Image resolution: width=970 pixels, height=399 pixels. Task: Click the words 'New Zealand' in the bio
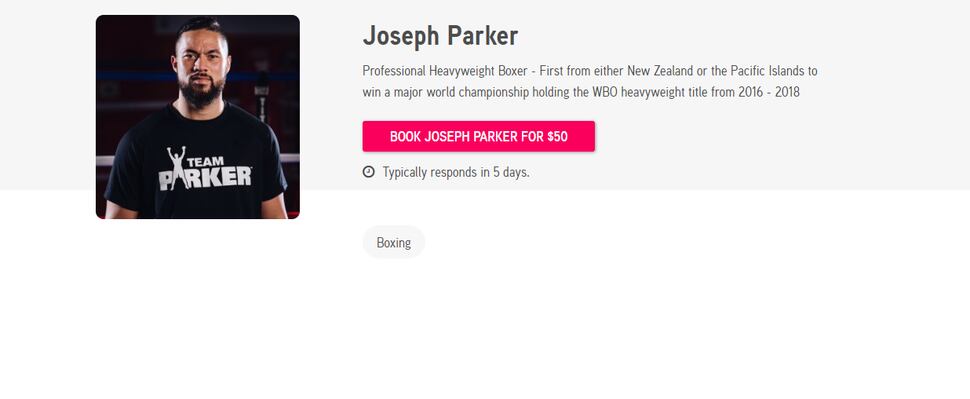coord(660,71)
